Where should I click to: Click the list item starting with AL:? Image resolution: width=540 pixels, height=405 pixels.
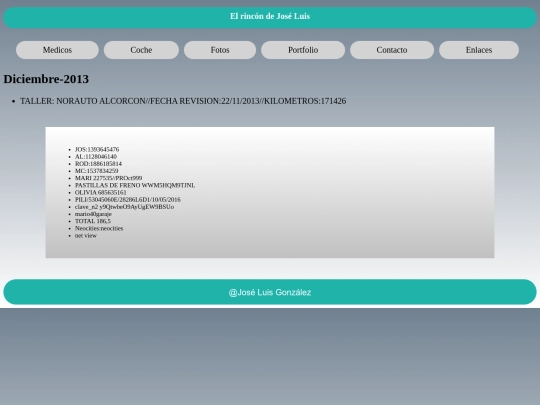[96, 157]
